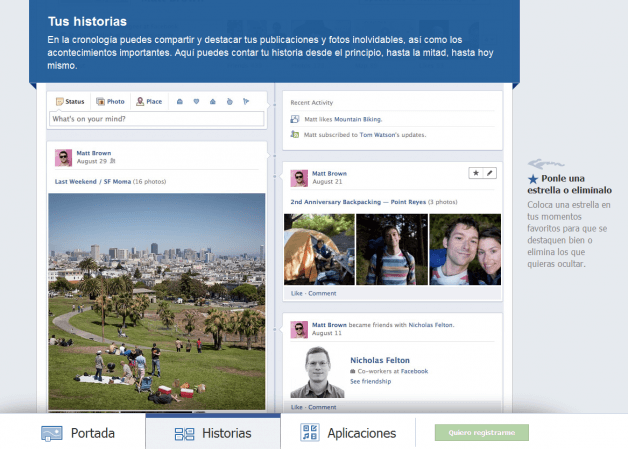Select the flag milestone life event icon

(246, 102)
